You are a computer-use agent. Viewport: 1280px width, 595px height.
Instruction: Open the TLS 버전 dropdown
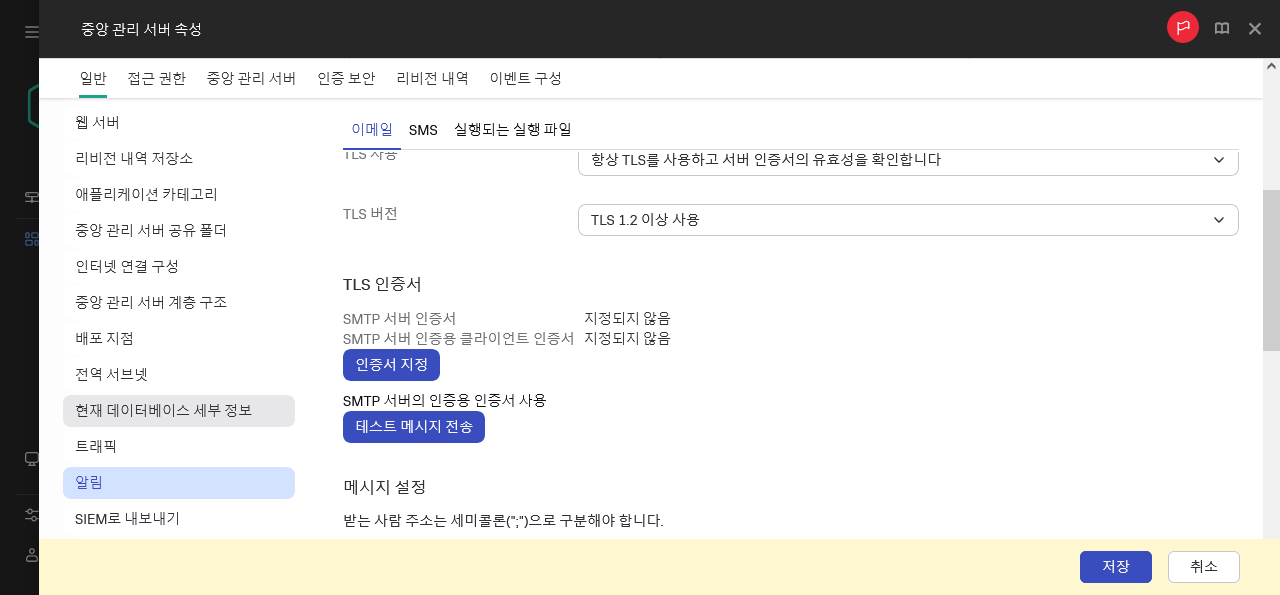click(908, 219)
